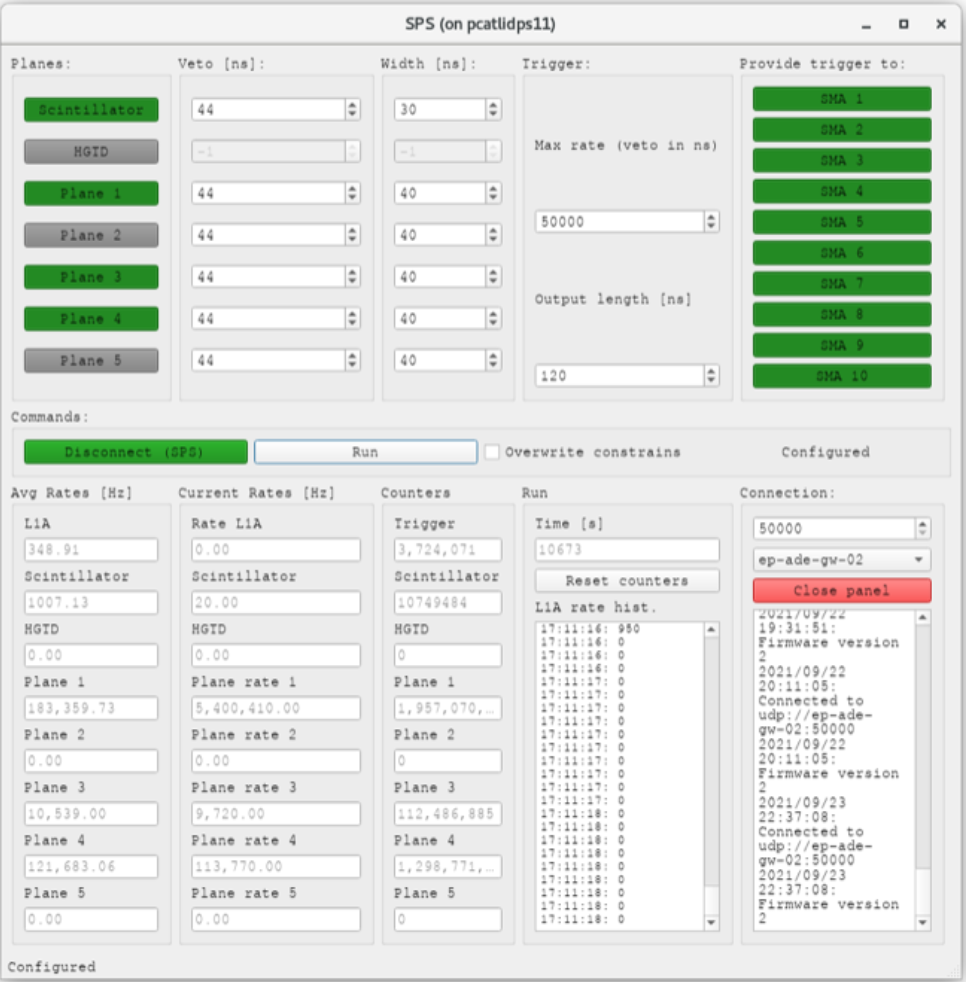966x982 pixels.
Task: Click the Max rate spinbox arrows
Action: coord(711,222)
